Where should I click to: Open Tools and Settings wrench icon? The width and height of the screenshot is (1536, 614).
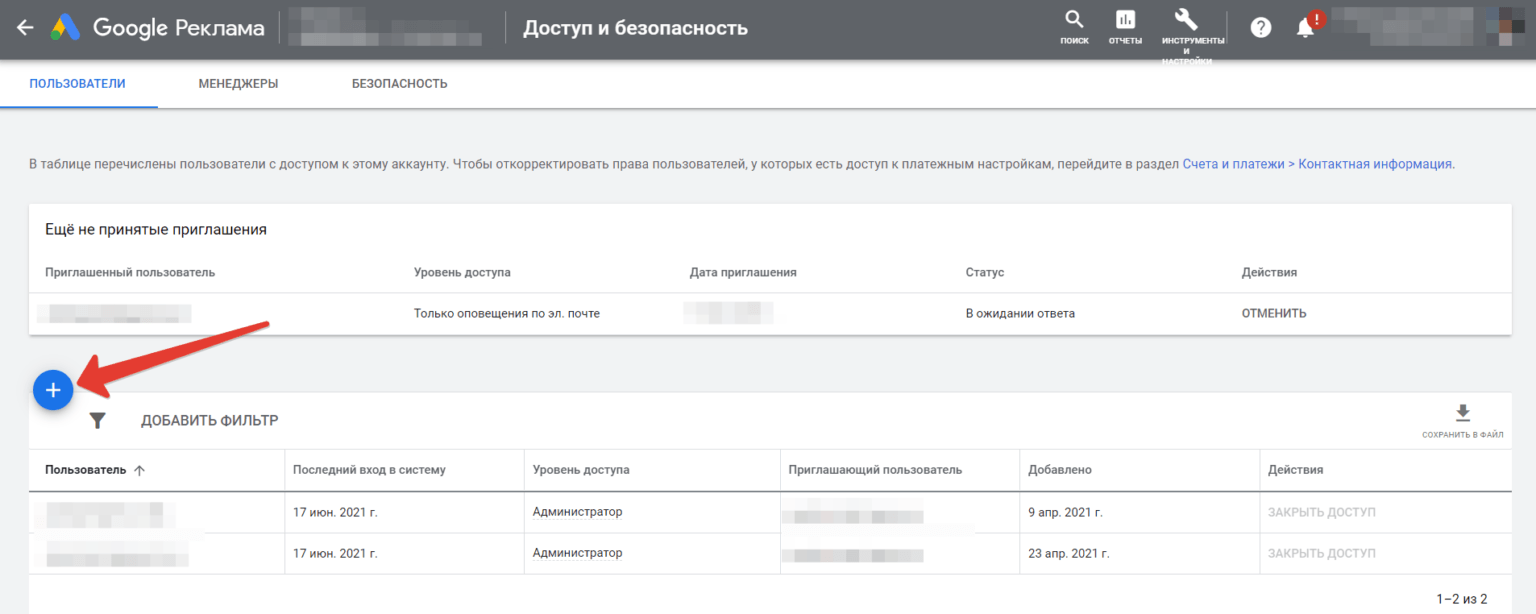(1186, 20)
